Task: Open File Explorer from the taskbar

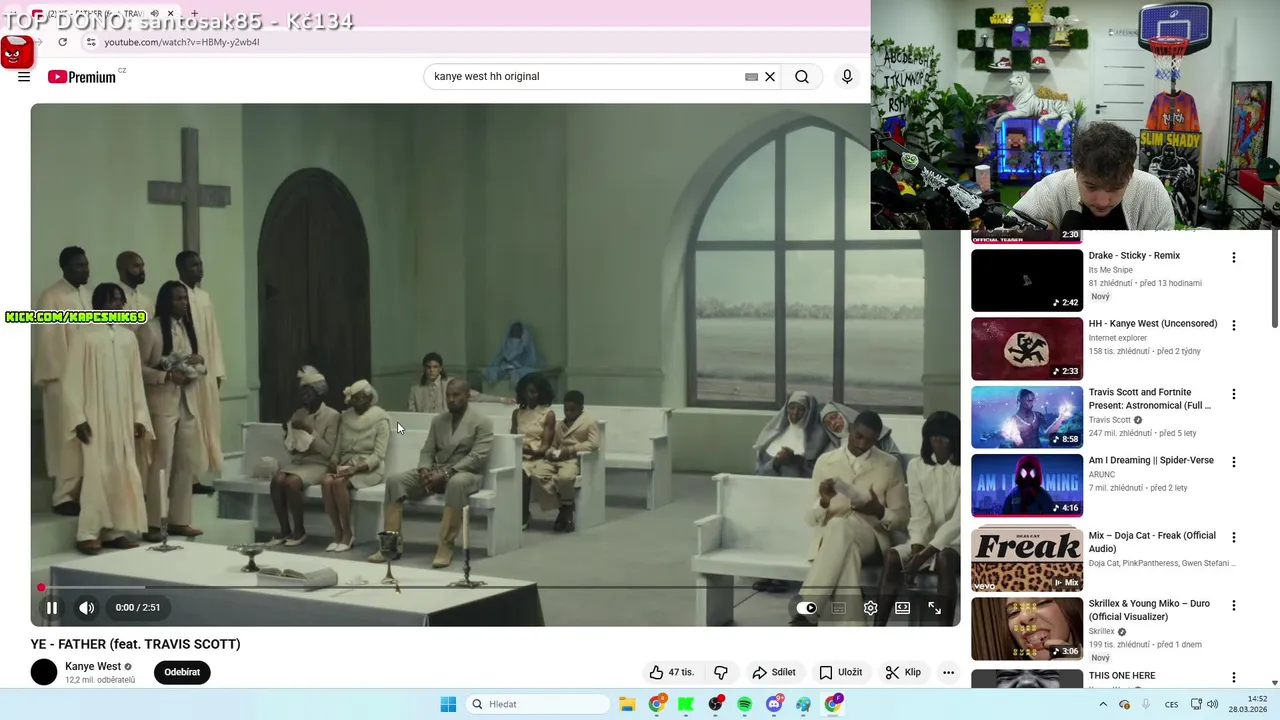Action: point(627,704)
